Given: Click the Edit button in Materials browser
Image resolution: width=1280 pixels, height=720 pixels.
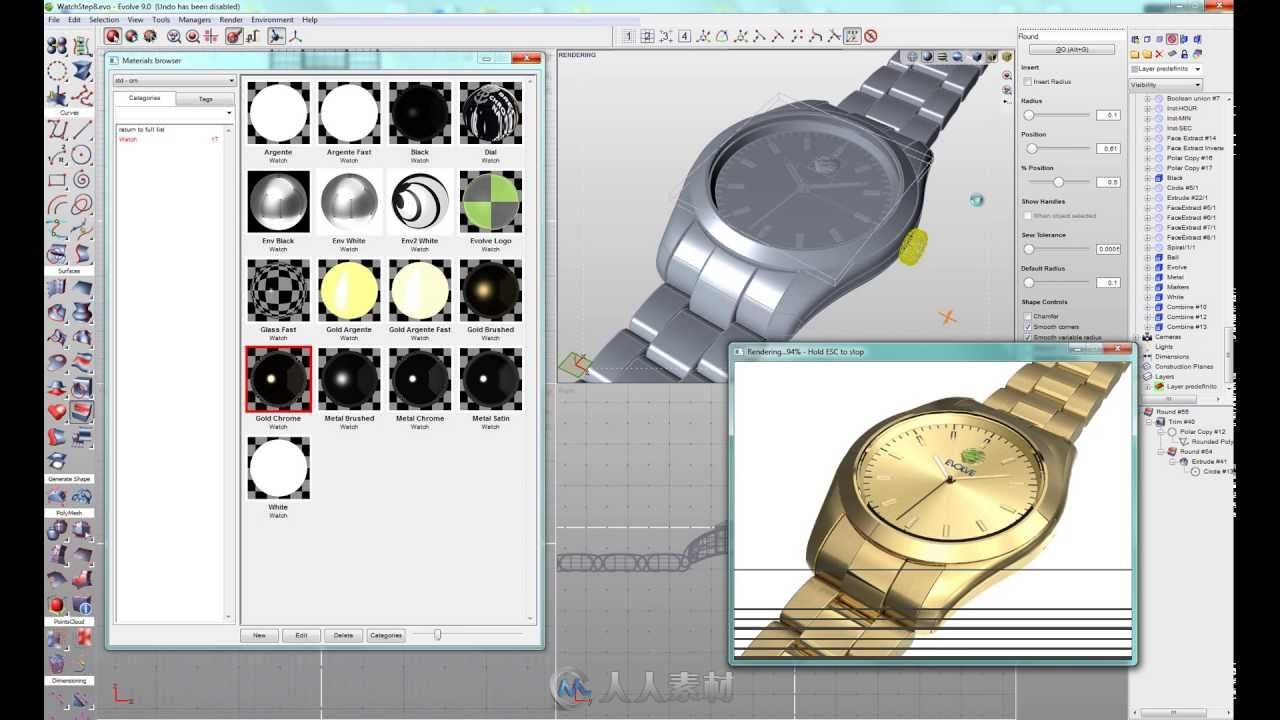Looking at the screenshot, I should tap(301, 635).
